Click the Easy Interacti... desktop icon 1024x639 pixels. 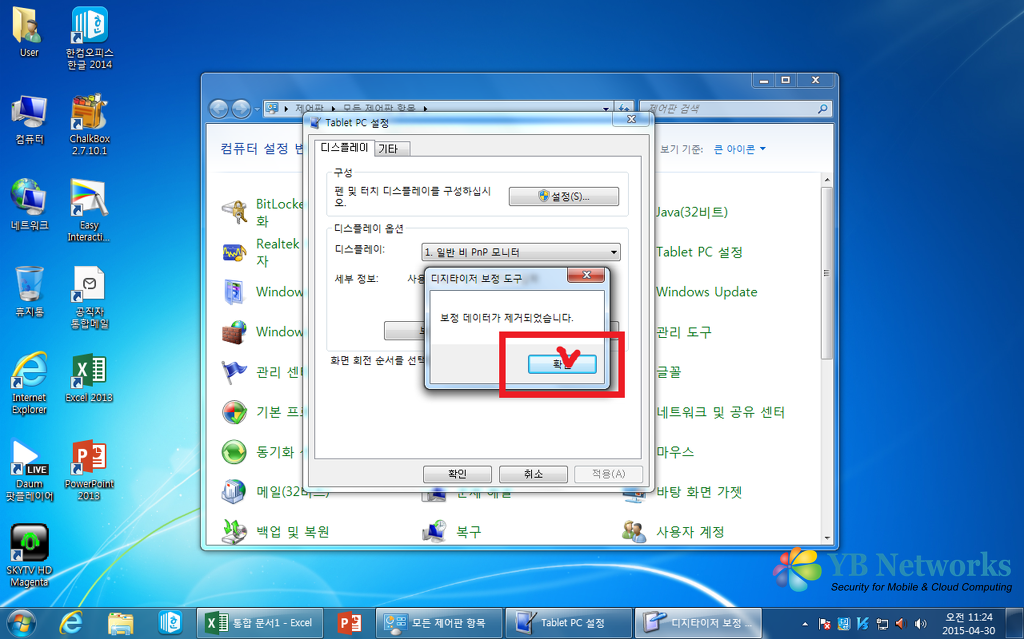click(89, 210)
